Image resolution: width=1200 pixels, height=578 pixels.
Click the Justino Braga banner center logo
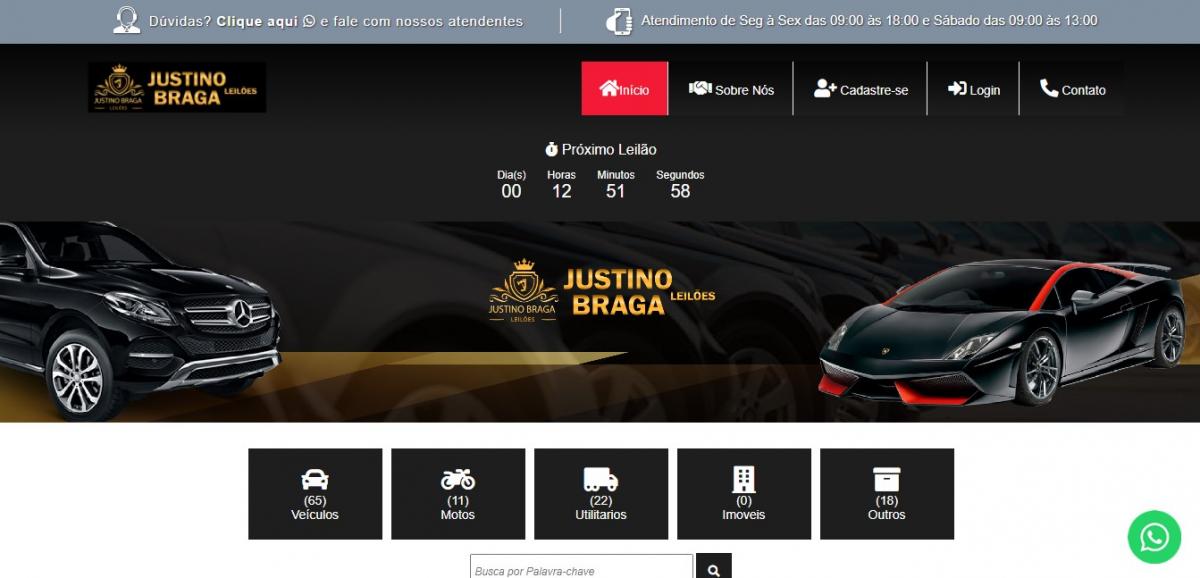pyautogui.click(x=602, y=291)
